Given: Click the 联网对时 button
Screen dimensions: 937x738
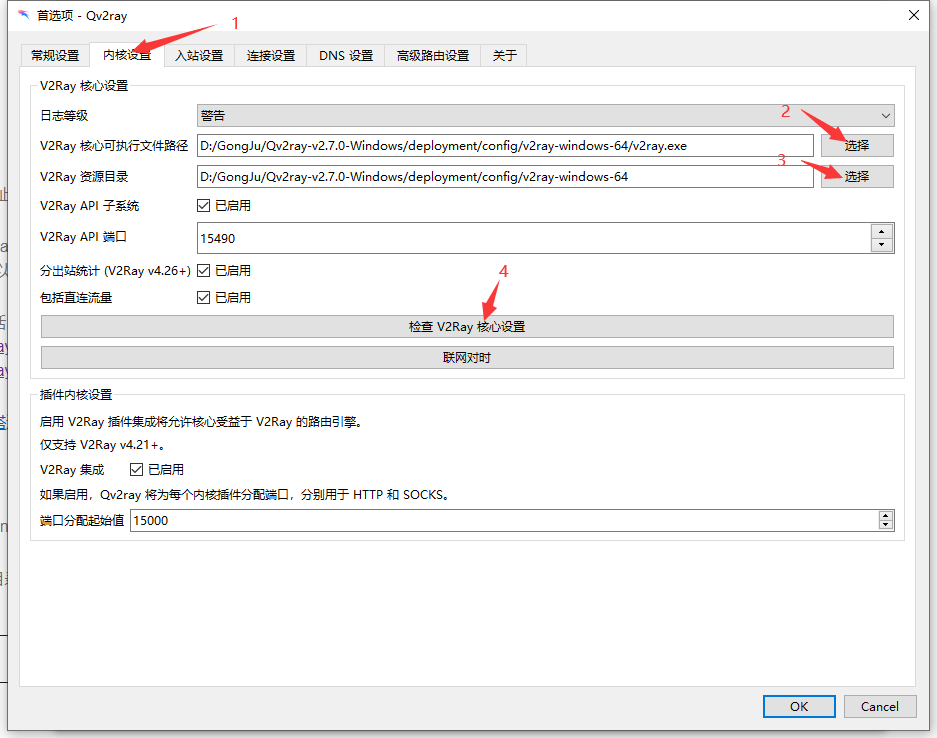Looking at the screenshot, I should 467,358.
